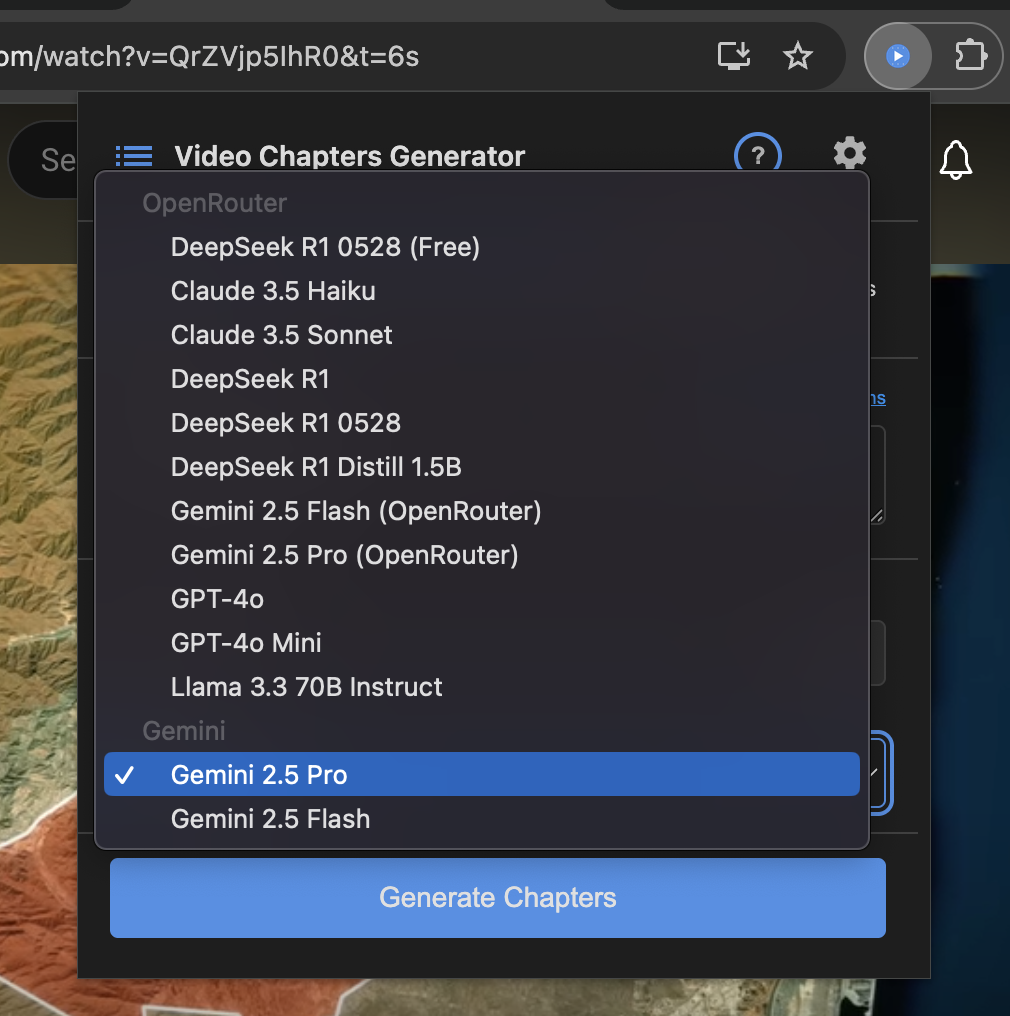Click the YouTube search box behind the popup
Screen dimensions: 1010x1016
coord(43,159)
